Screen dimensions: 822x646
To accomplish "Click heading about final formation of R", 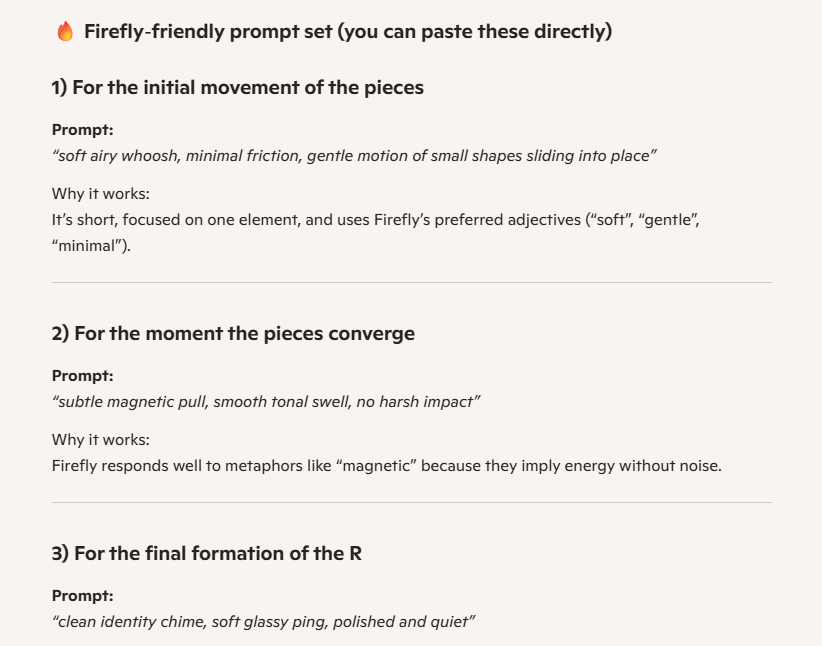I will (x=207, y=553).
